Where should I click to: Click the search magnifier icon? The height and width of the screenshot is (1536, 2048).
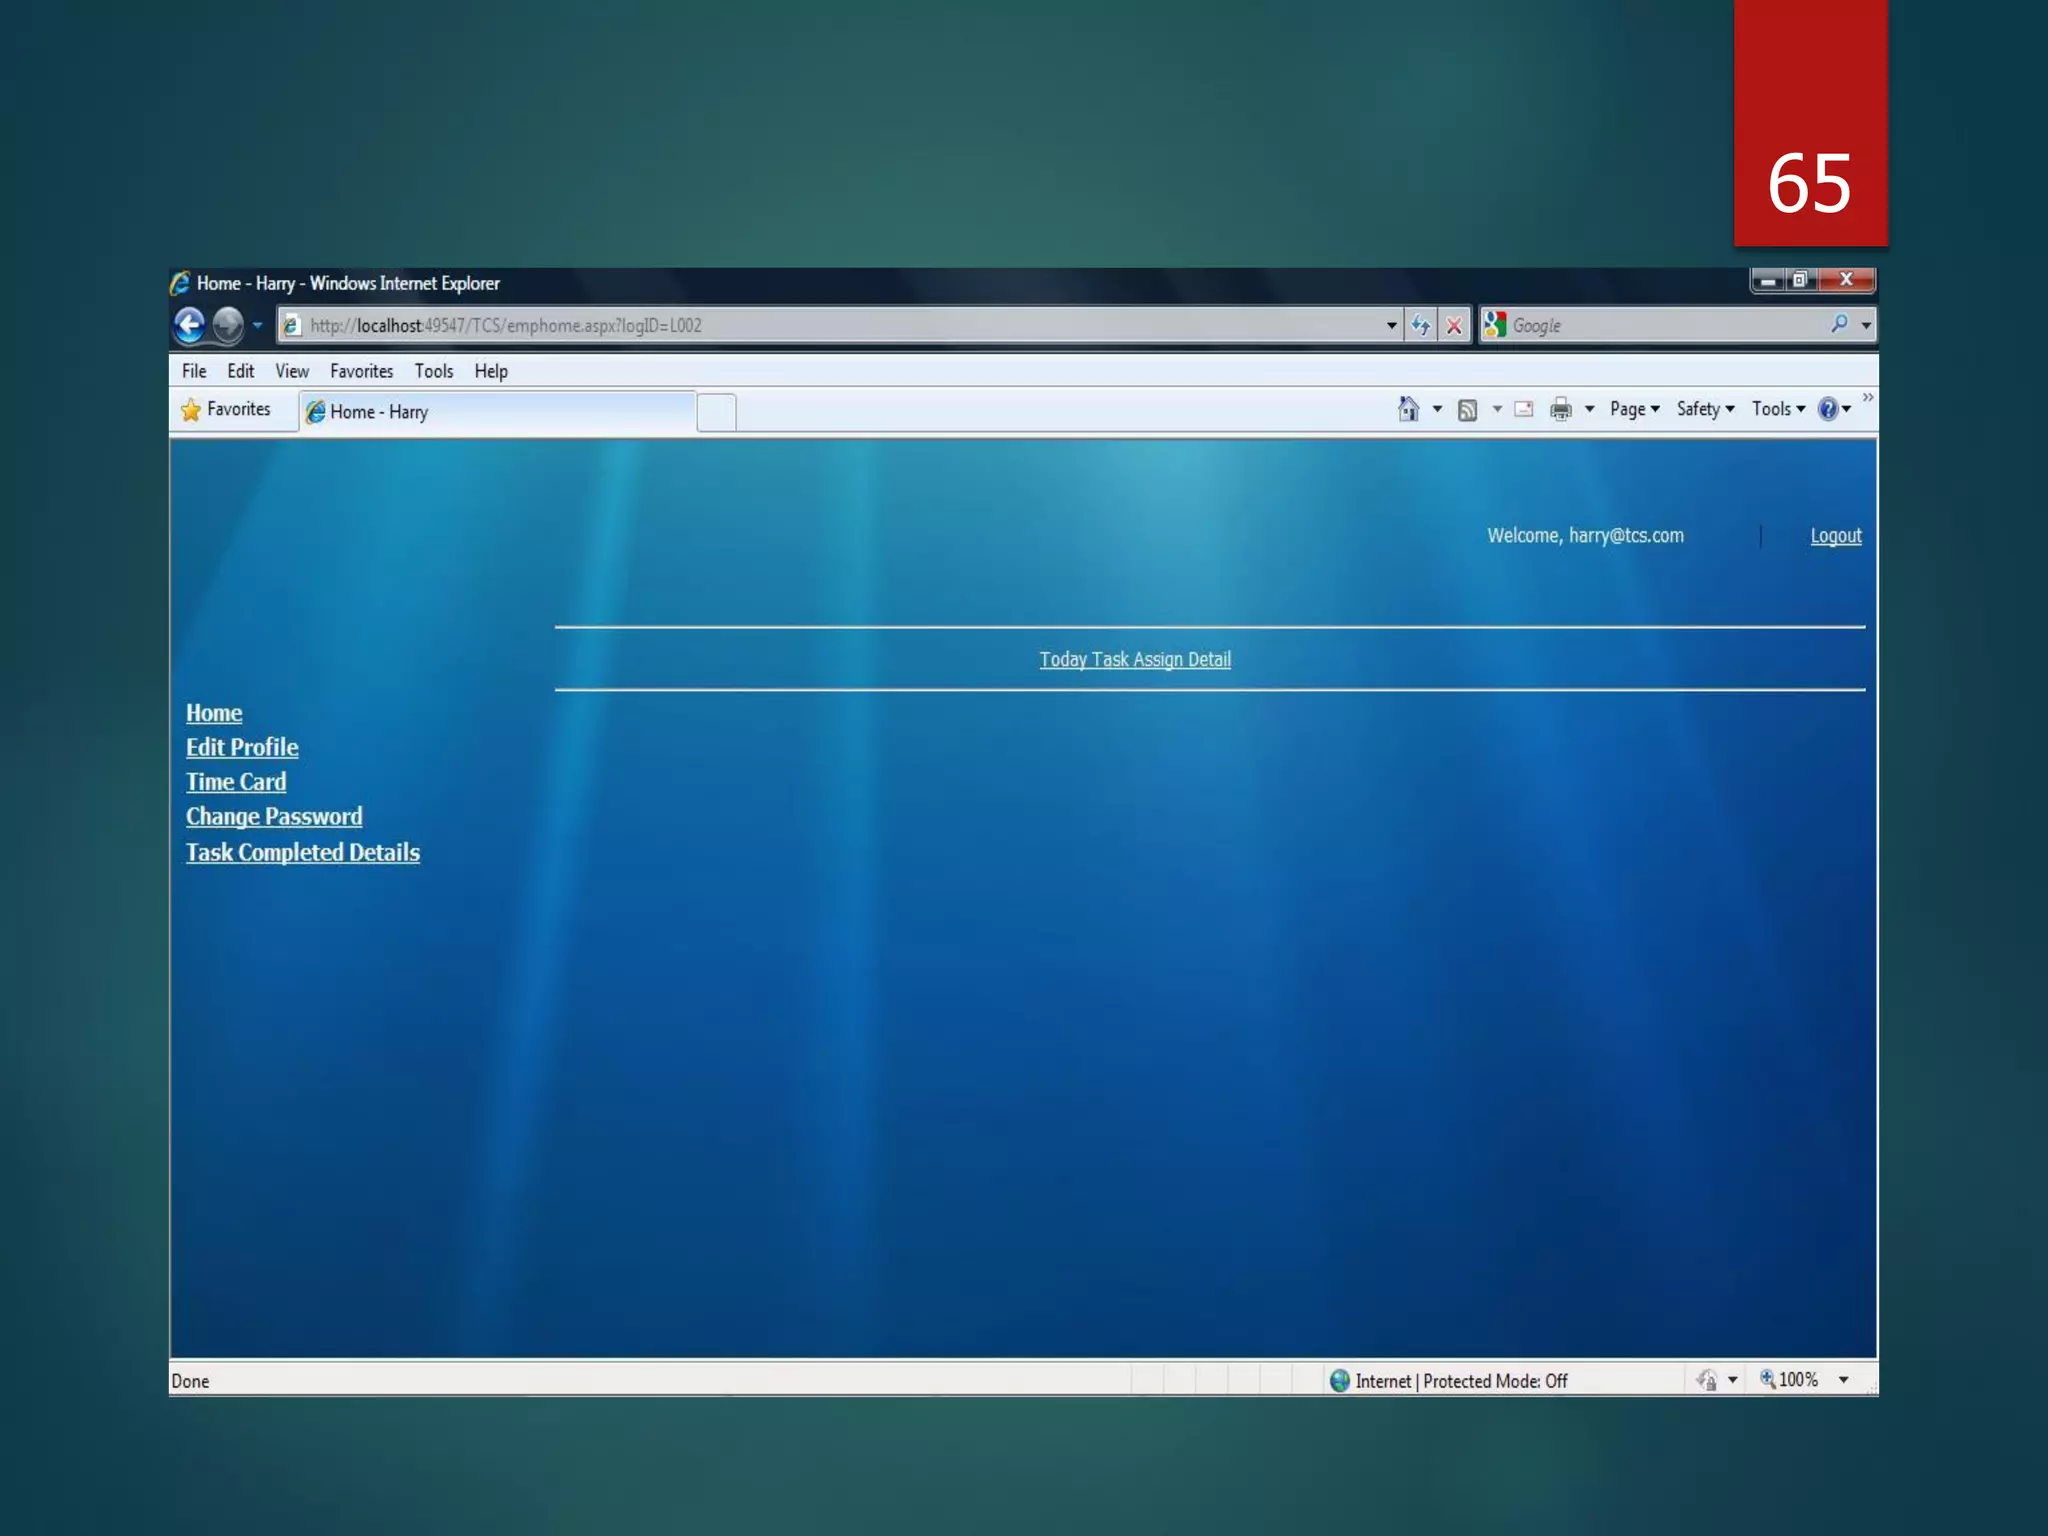click(1839, 324)
